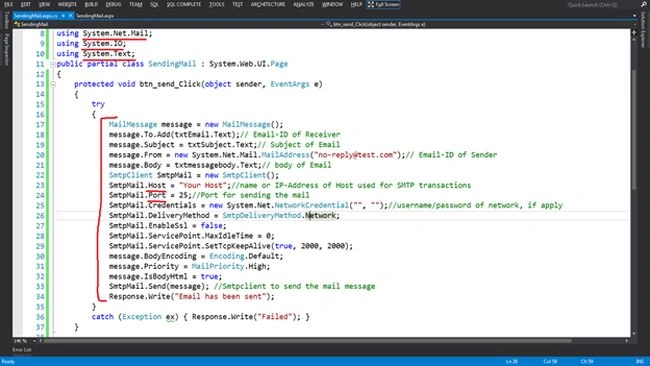The image size is (650, 366).
Task: Open the FILE menu
Action: 8,4
